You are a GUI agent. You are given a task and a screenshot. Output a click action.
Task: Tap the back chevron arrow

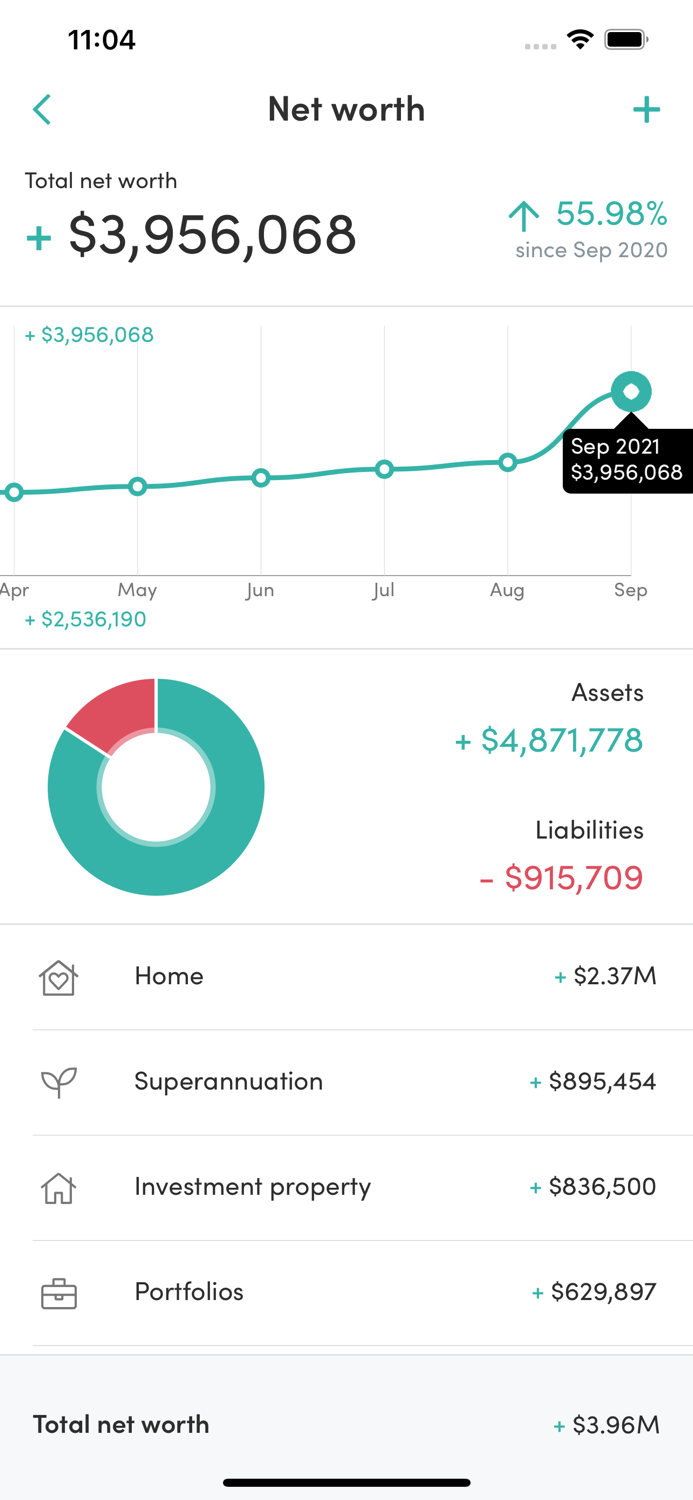[42, 109]
